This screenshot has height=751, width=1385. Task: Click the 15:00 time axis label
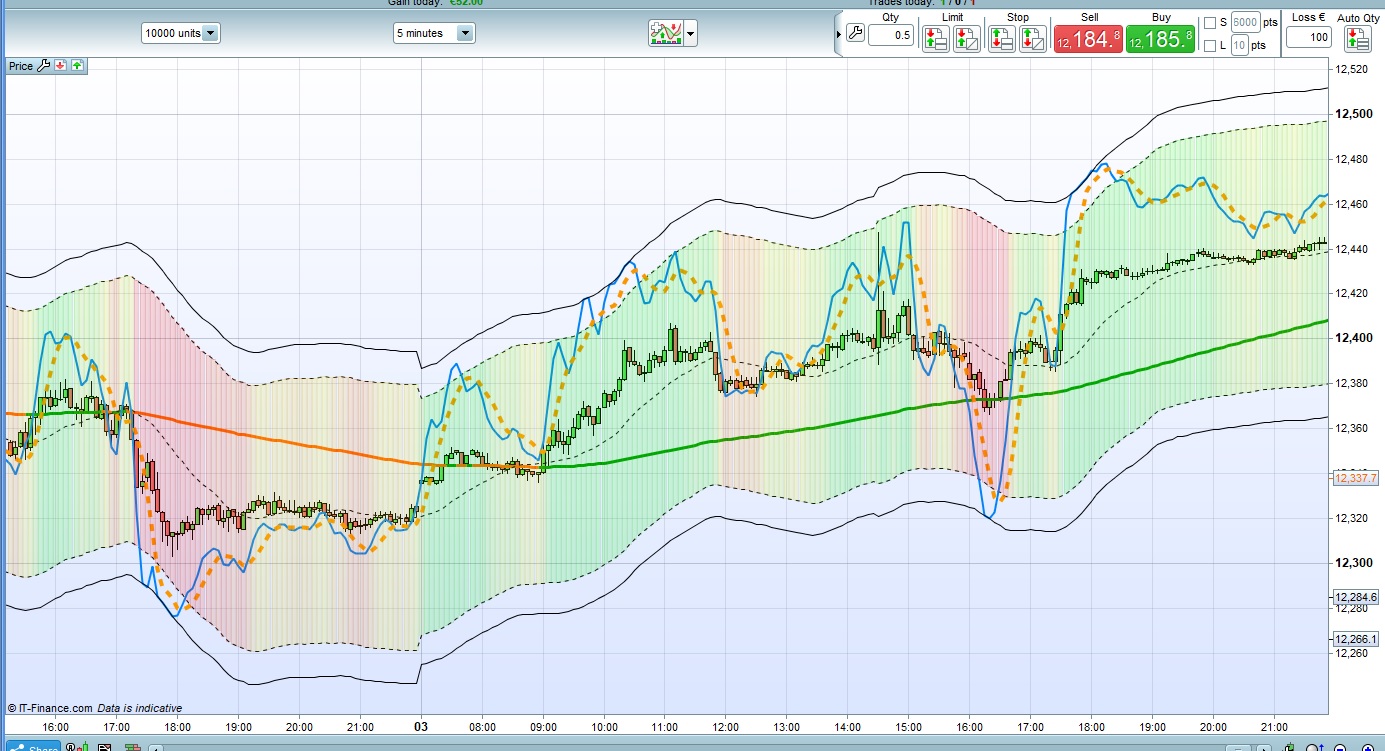pos(908,727)
